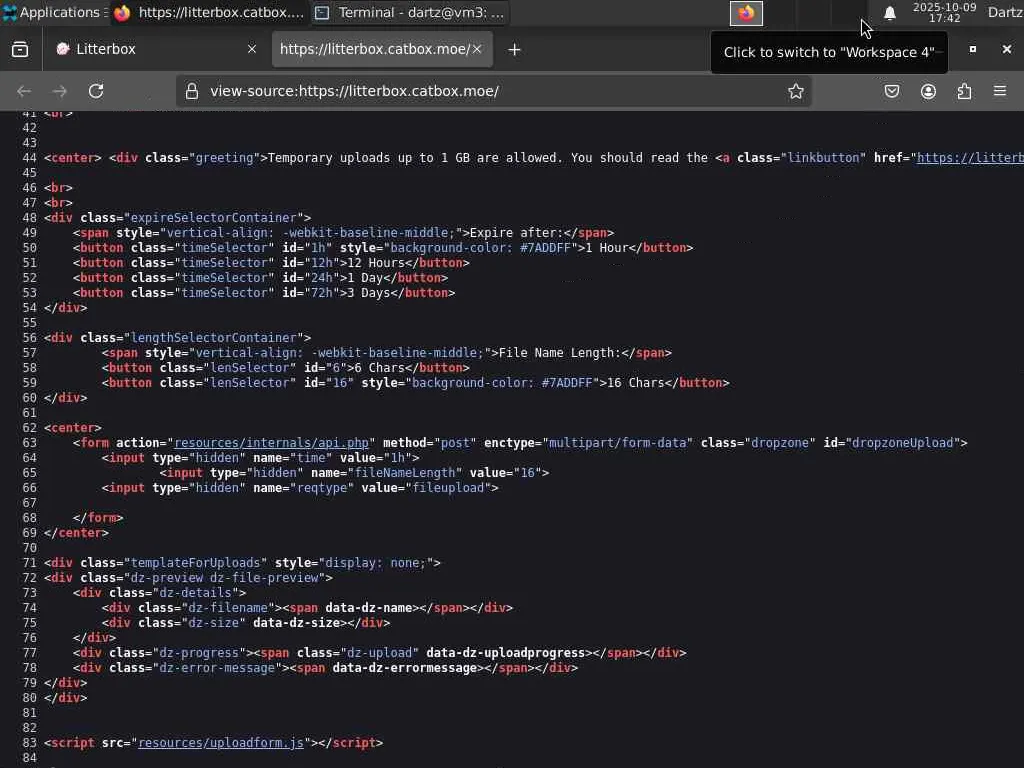The image size is (1024, 768).
Task: Open the Pocket save icon
Action: [892, 91]
